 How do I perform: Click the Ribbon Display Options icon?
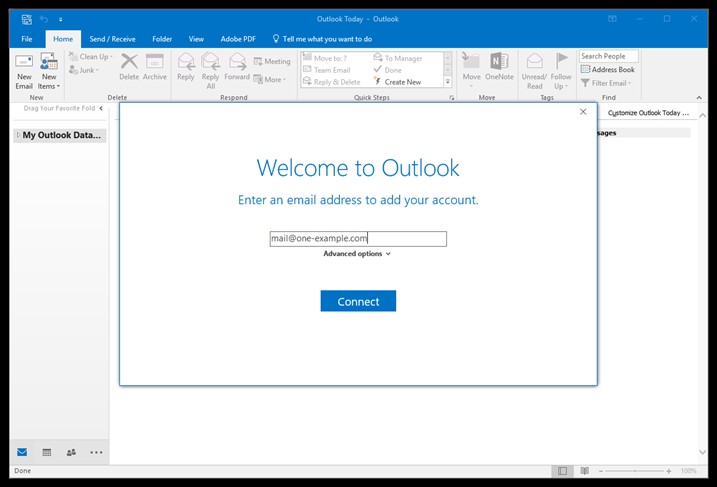(x=612, y=19)
